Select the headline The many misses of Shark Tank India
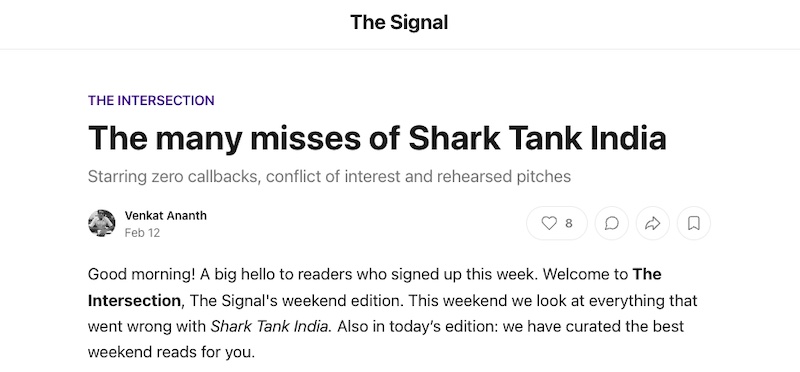The height and width of the screenshot is (372, 800). pyautogui.click(x=377, y=137)
